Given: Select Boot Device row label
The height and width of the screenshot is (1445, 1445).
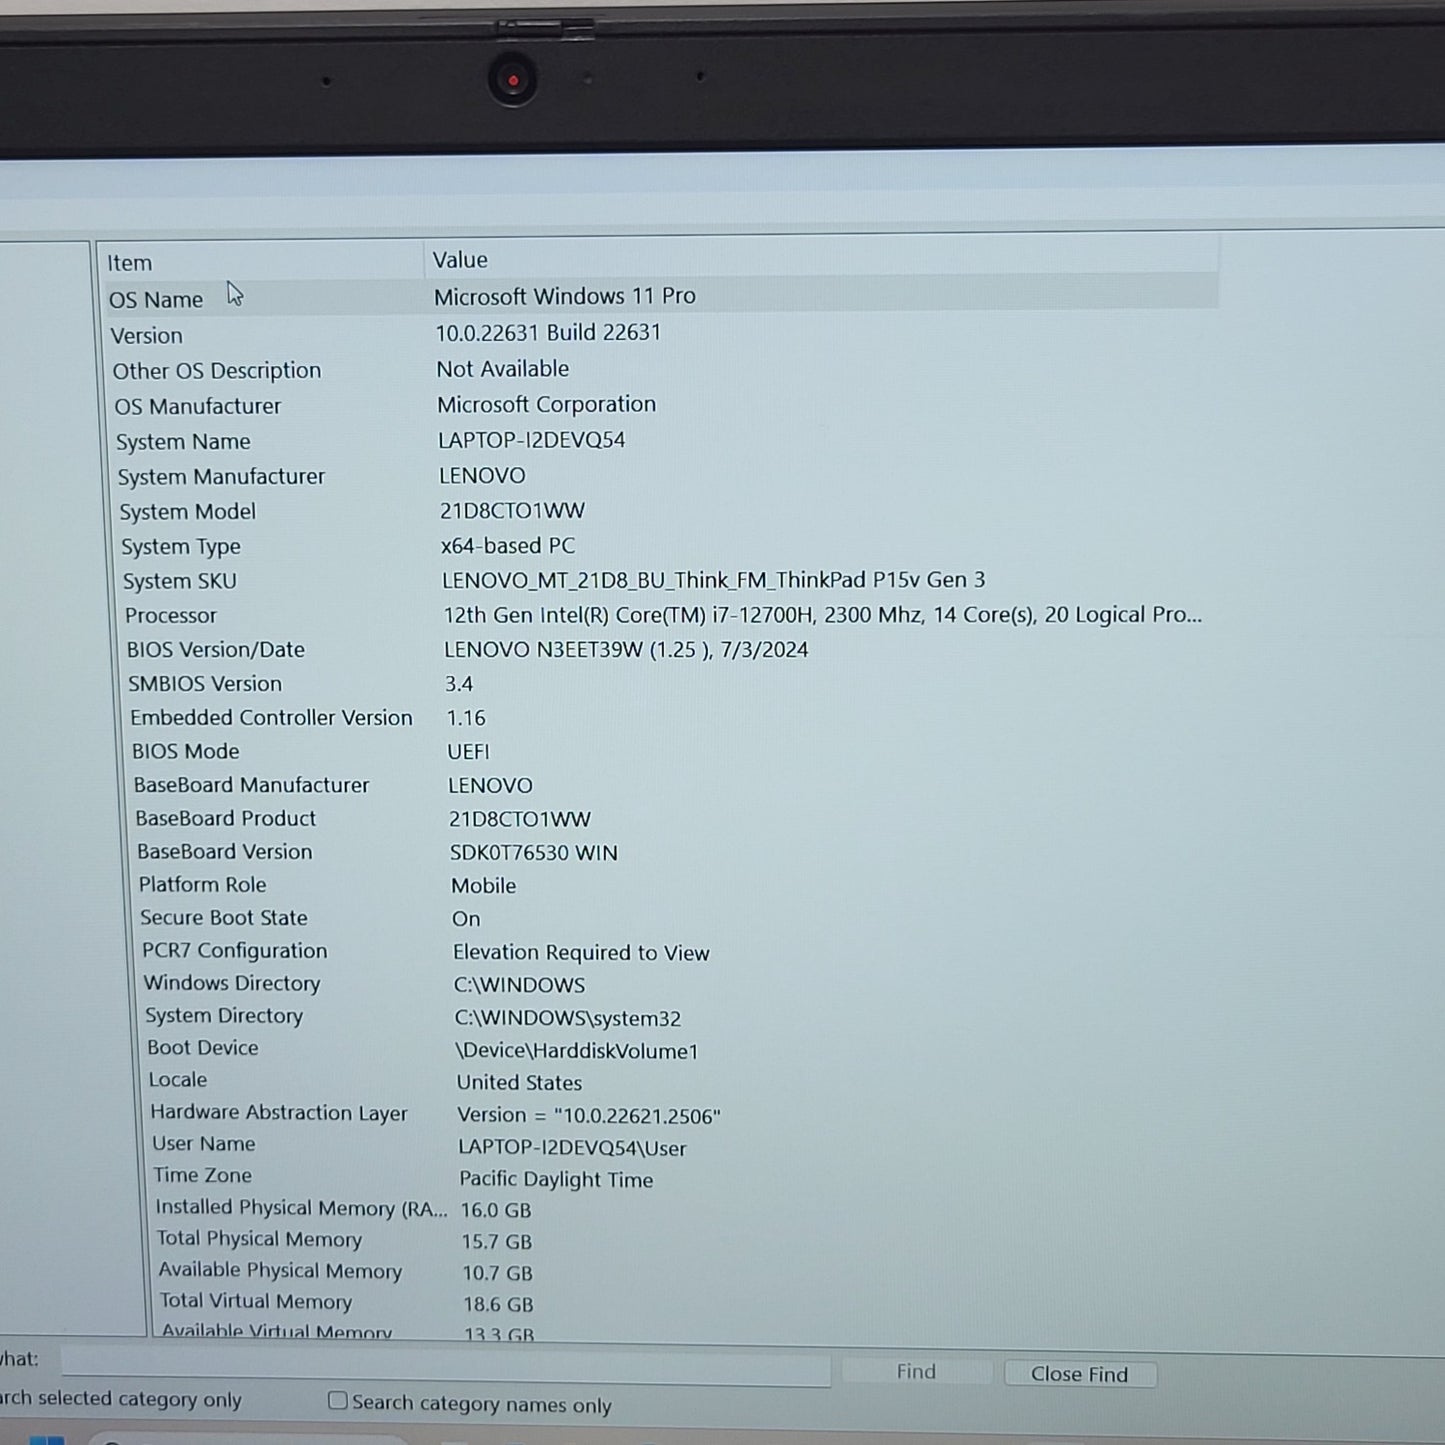Looking at the screenshot, I should (x=203, y=1047).
